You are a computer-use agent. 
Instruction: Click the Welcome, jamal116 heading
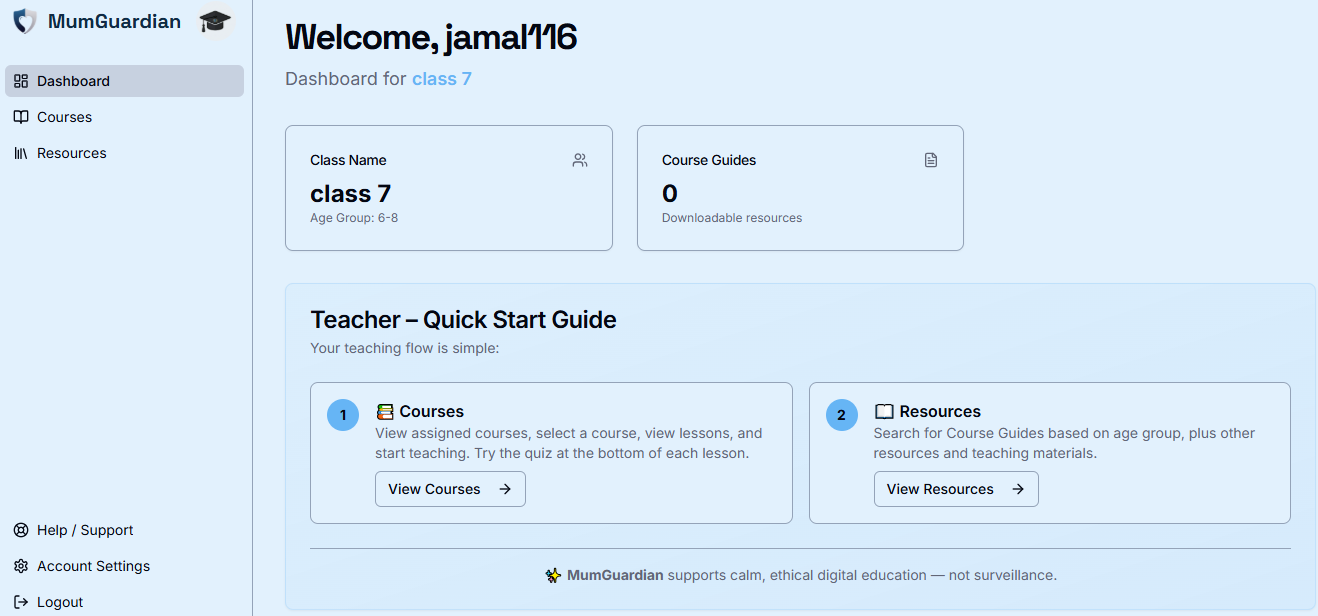click(x=431, y=37)
